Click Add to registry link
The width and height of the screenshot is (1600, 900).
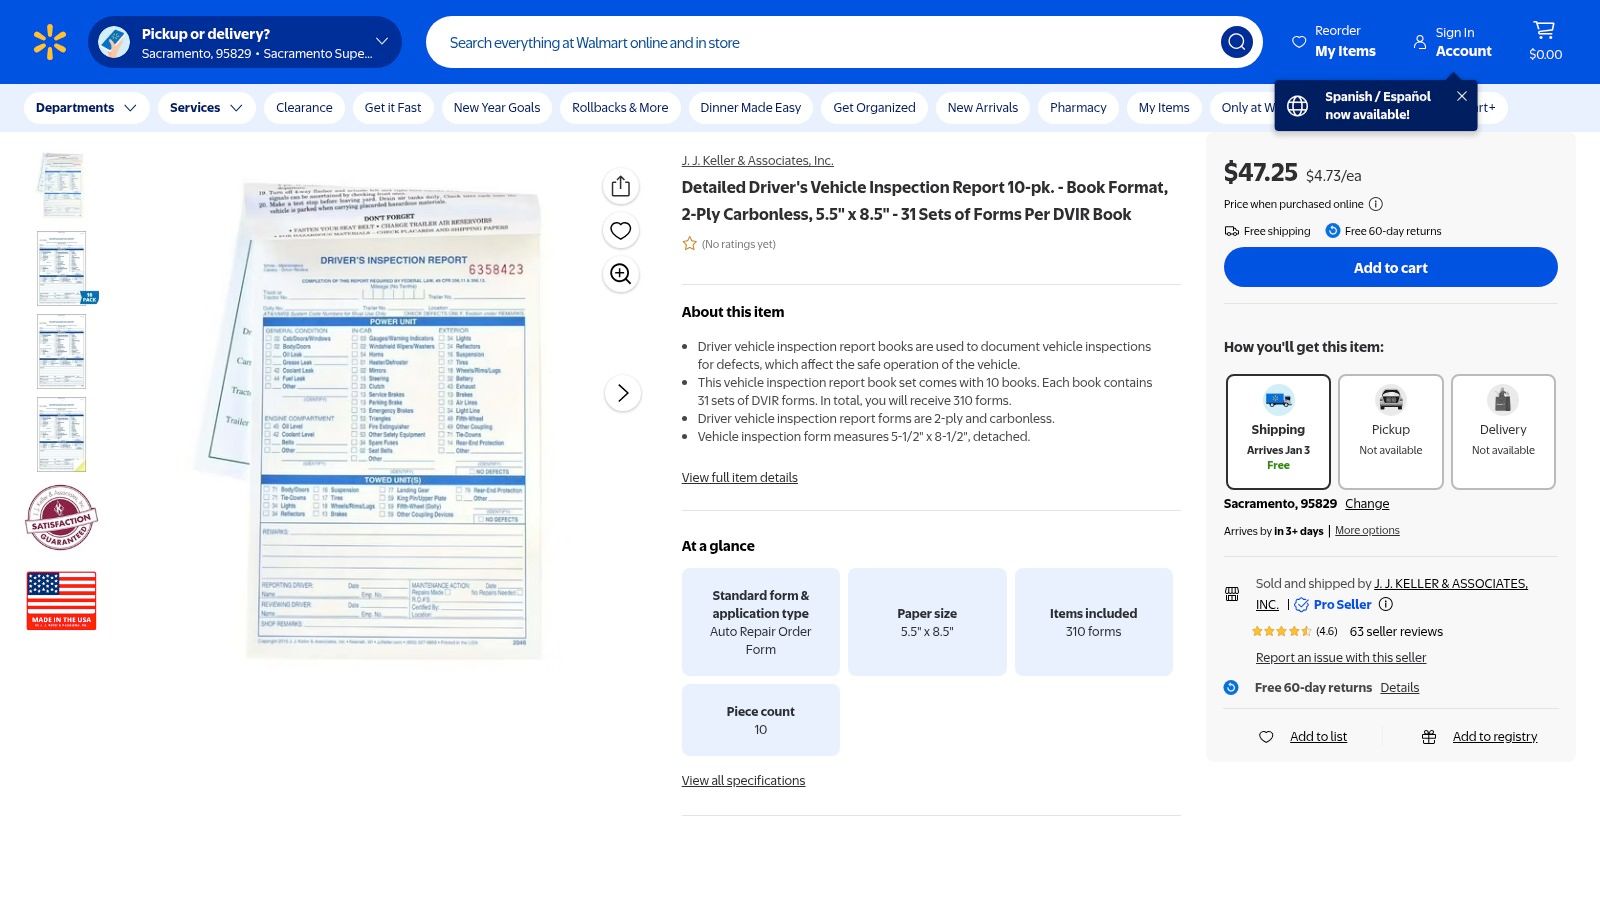coord(1495,737)
